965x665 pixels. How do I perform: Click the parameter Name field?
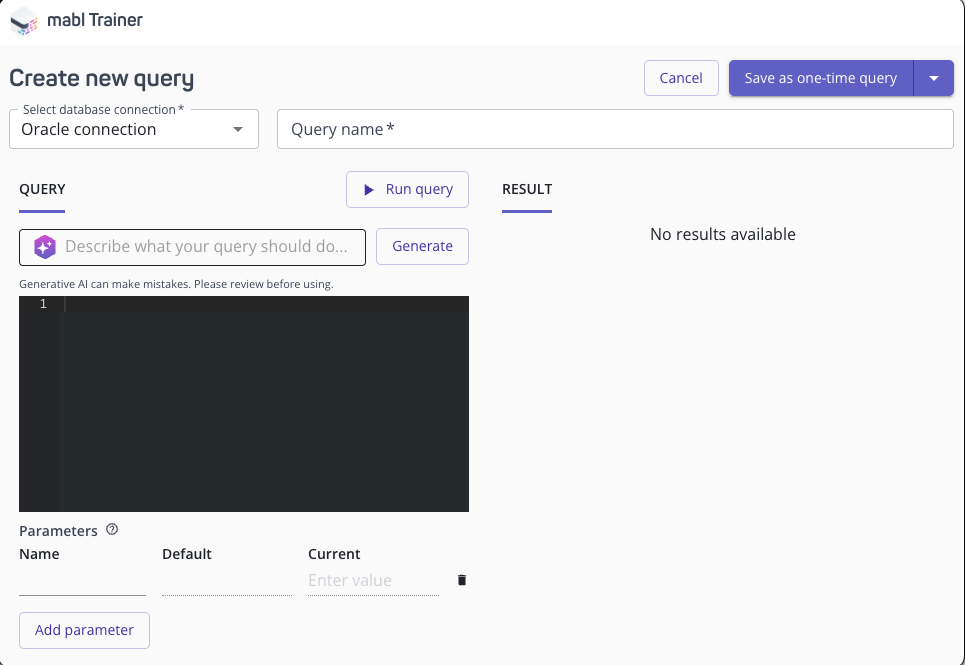point(80,580)
